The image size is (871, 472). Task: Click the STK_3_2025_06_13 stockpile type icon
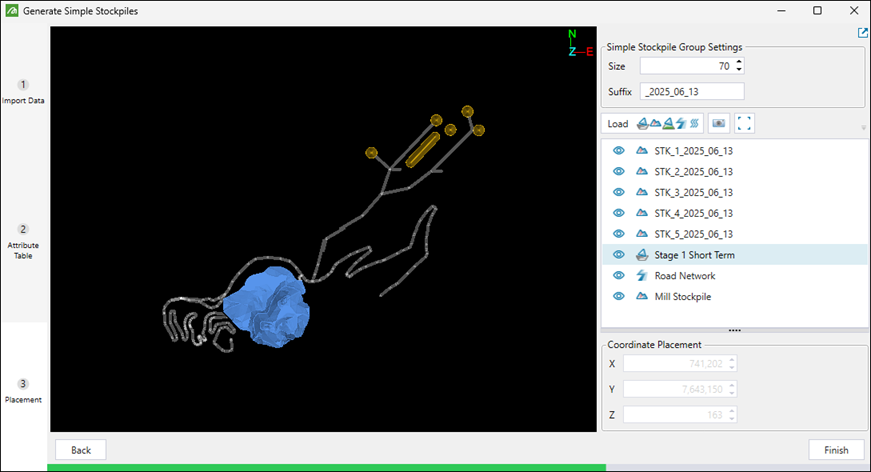(642, 192)
